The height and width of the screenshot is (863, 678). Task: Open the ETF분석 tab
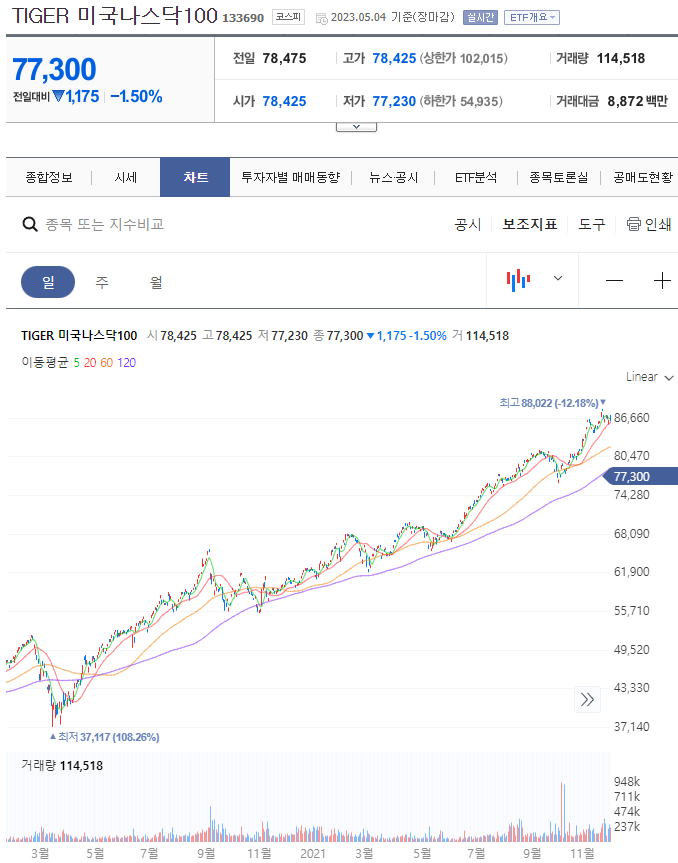(x=476, y=177)
